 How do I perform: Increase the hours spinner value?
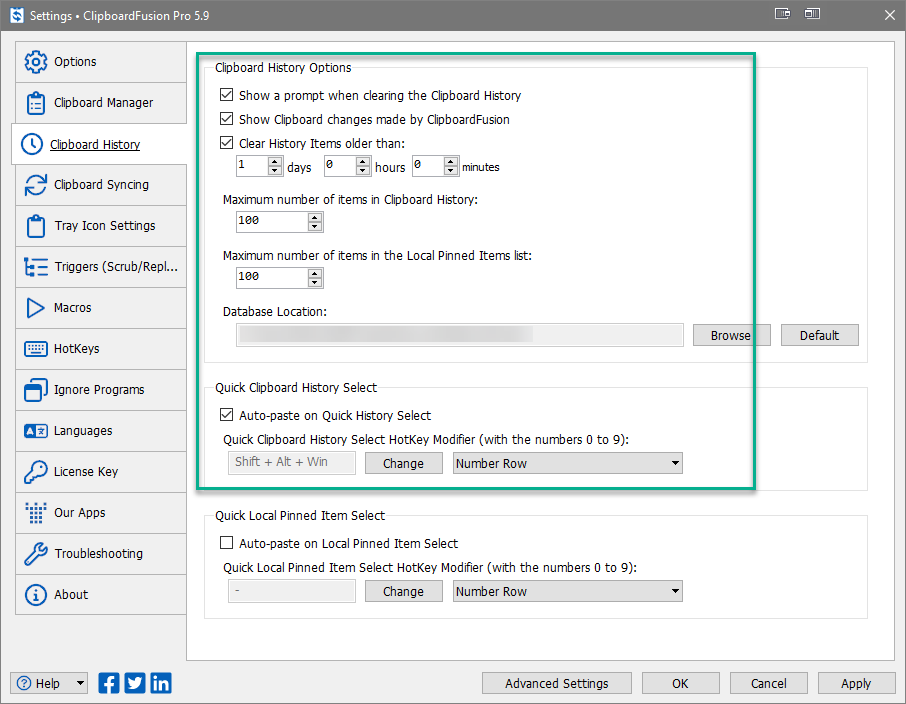pyautogui.click(x=363, y=162)
